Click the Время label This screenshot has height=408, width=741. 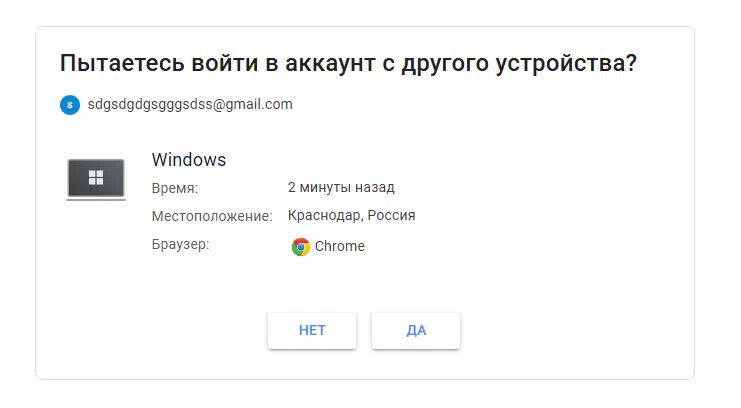[175, 188]
